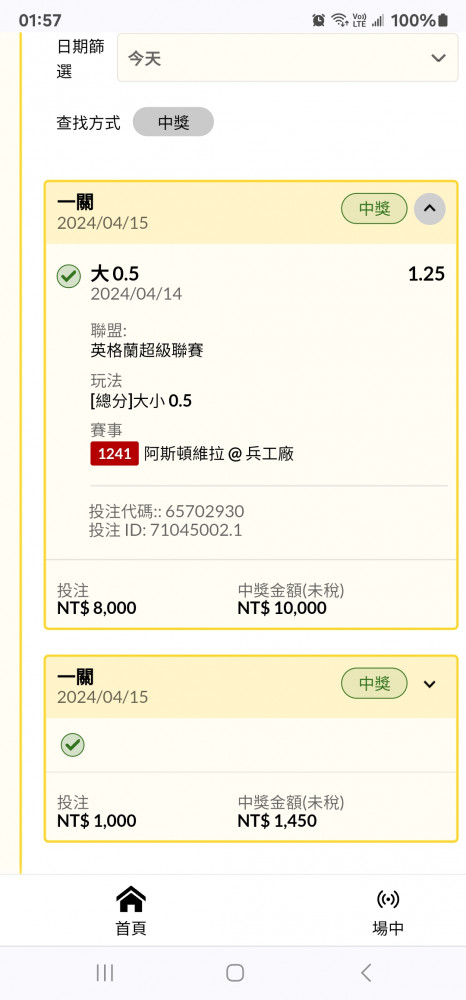Tap the 1.25 odds value
Image resolution: width=466 pixels, height=1000 pixels.
(426, 274)
